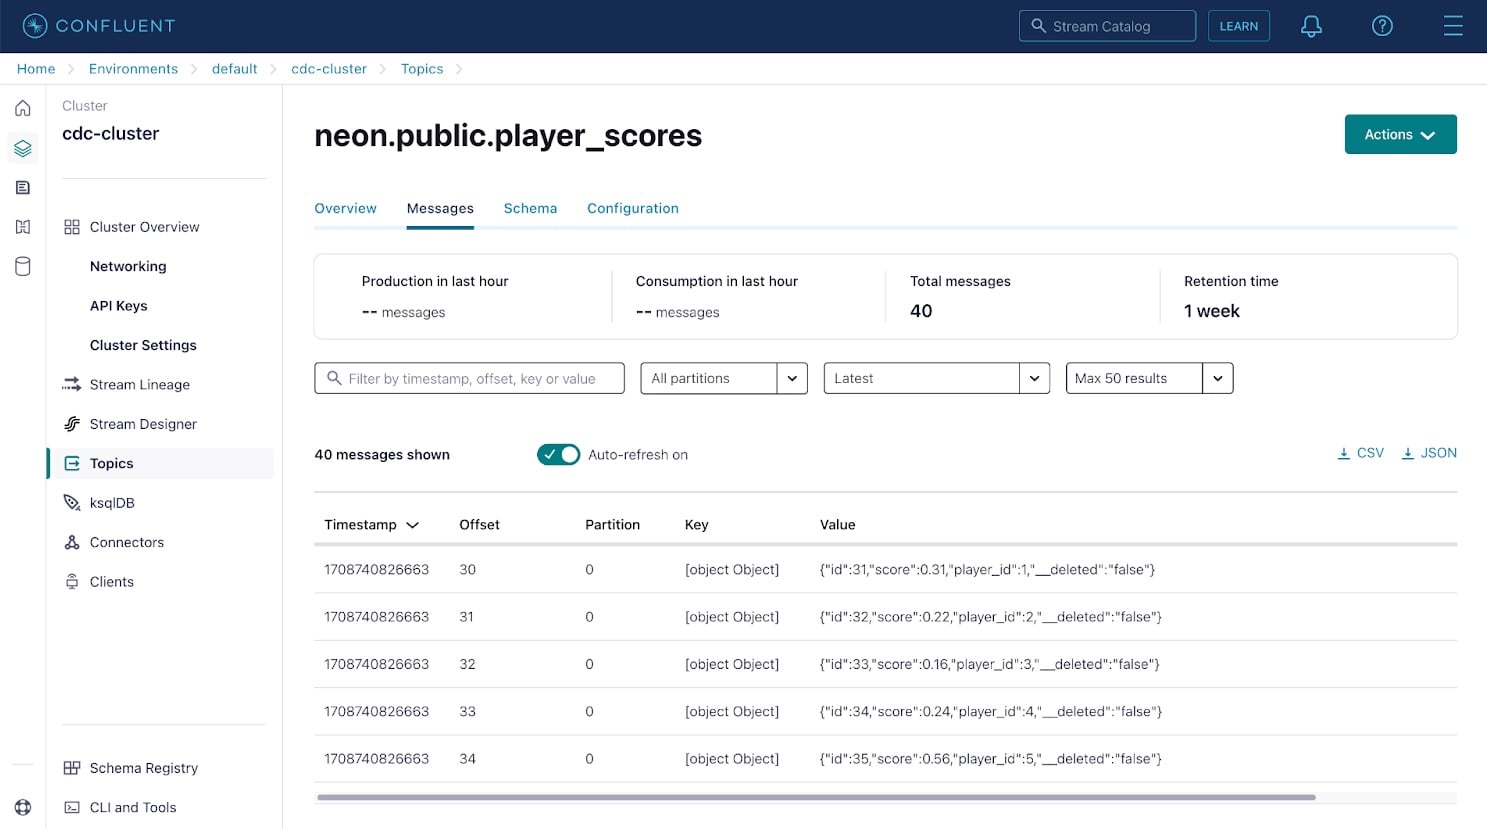Viewport: 1487px width, 829px height.
Task: Open the Connectors icon in sidebar
Action: click(71, 542)
